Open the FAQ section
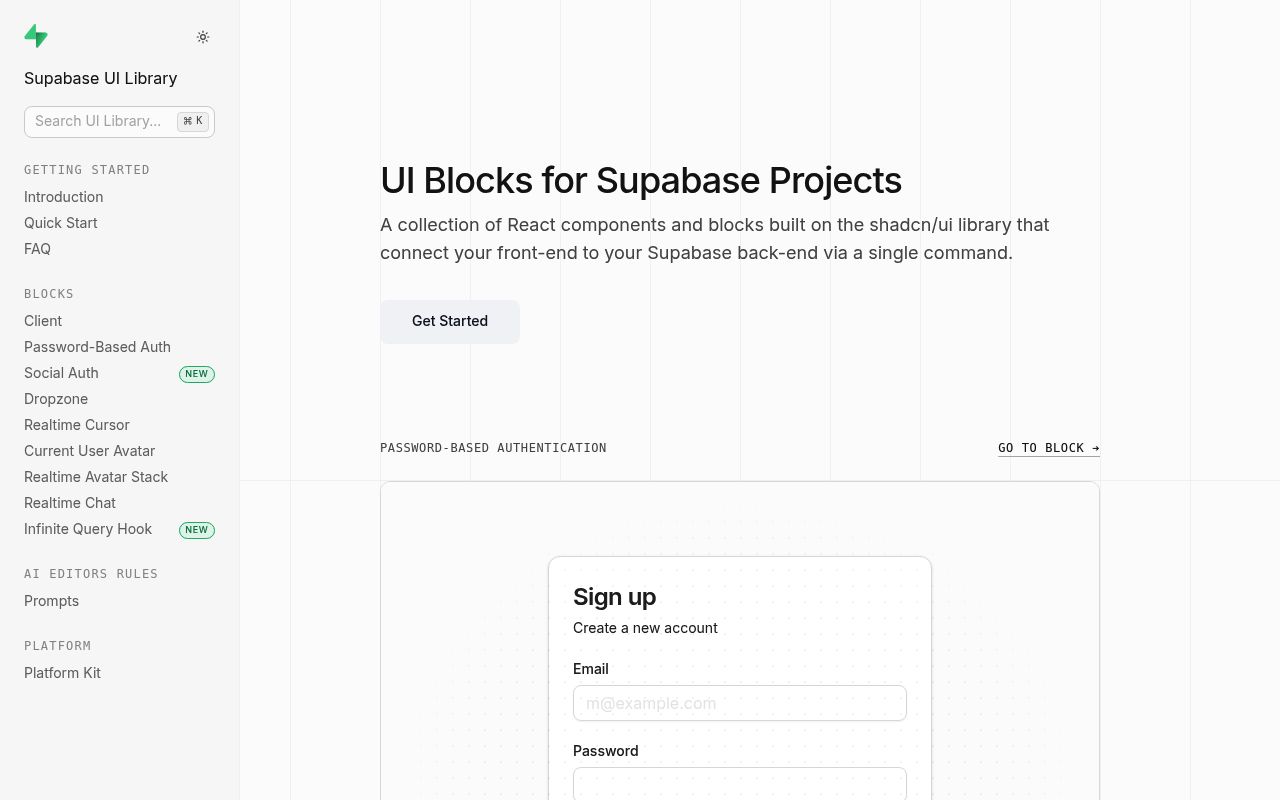This screenshot has height=800, width=1280. click(x=37, y=249)
